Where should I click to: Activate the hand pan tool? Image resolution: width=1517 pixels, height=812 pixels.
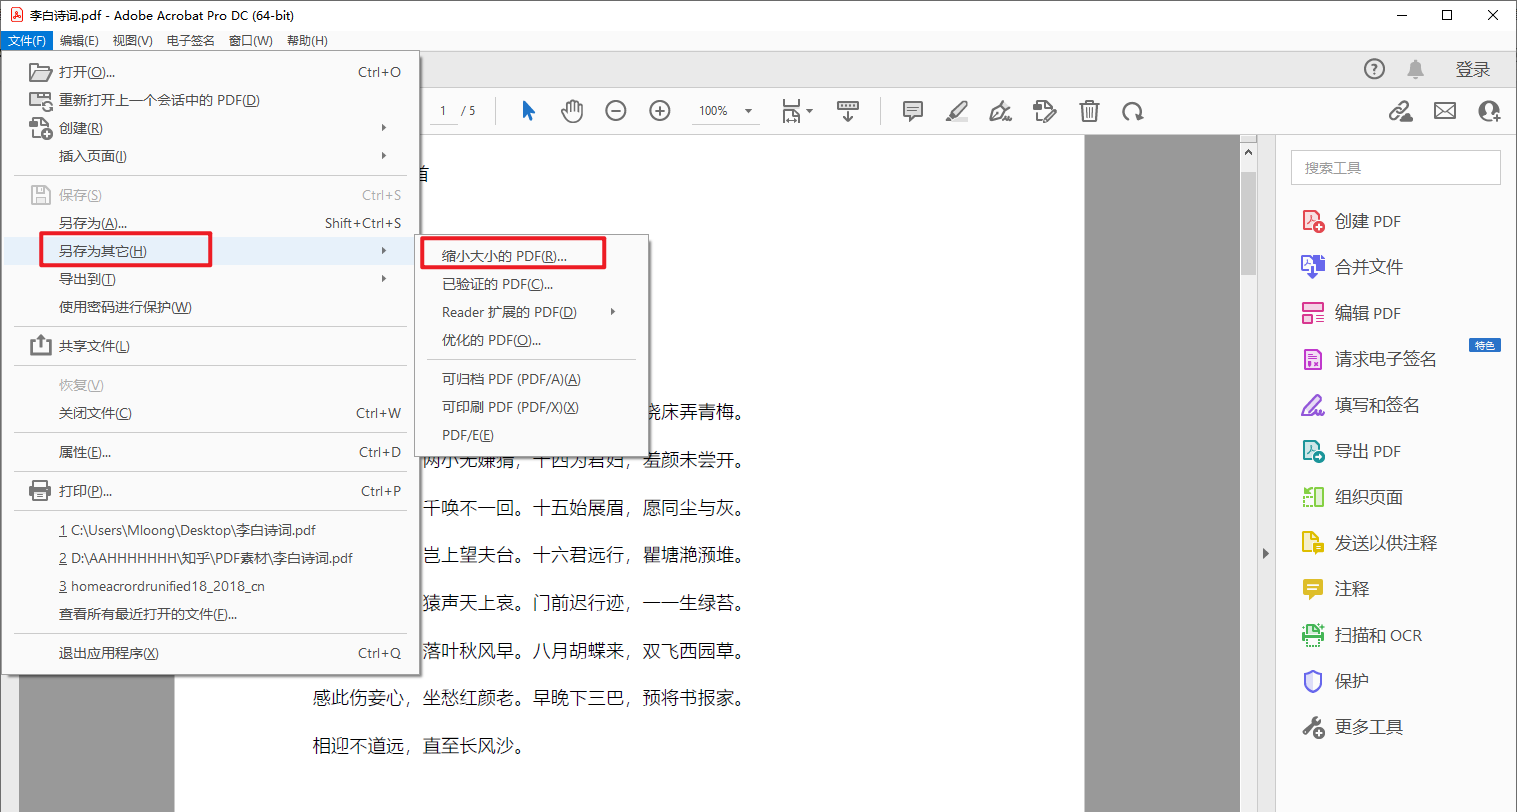point(572,111)
